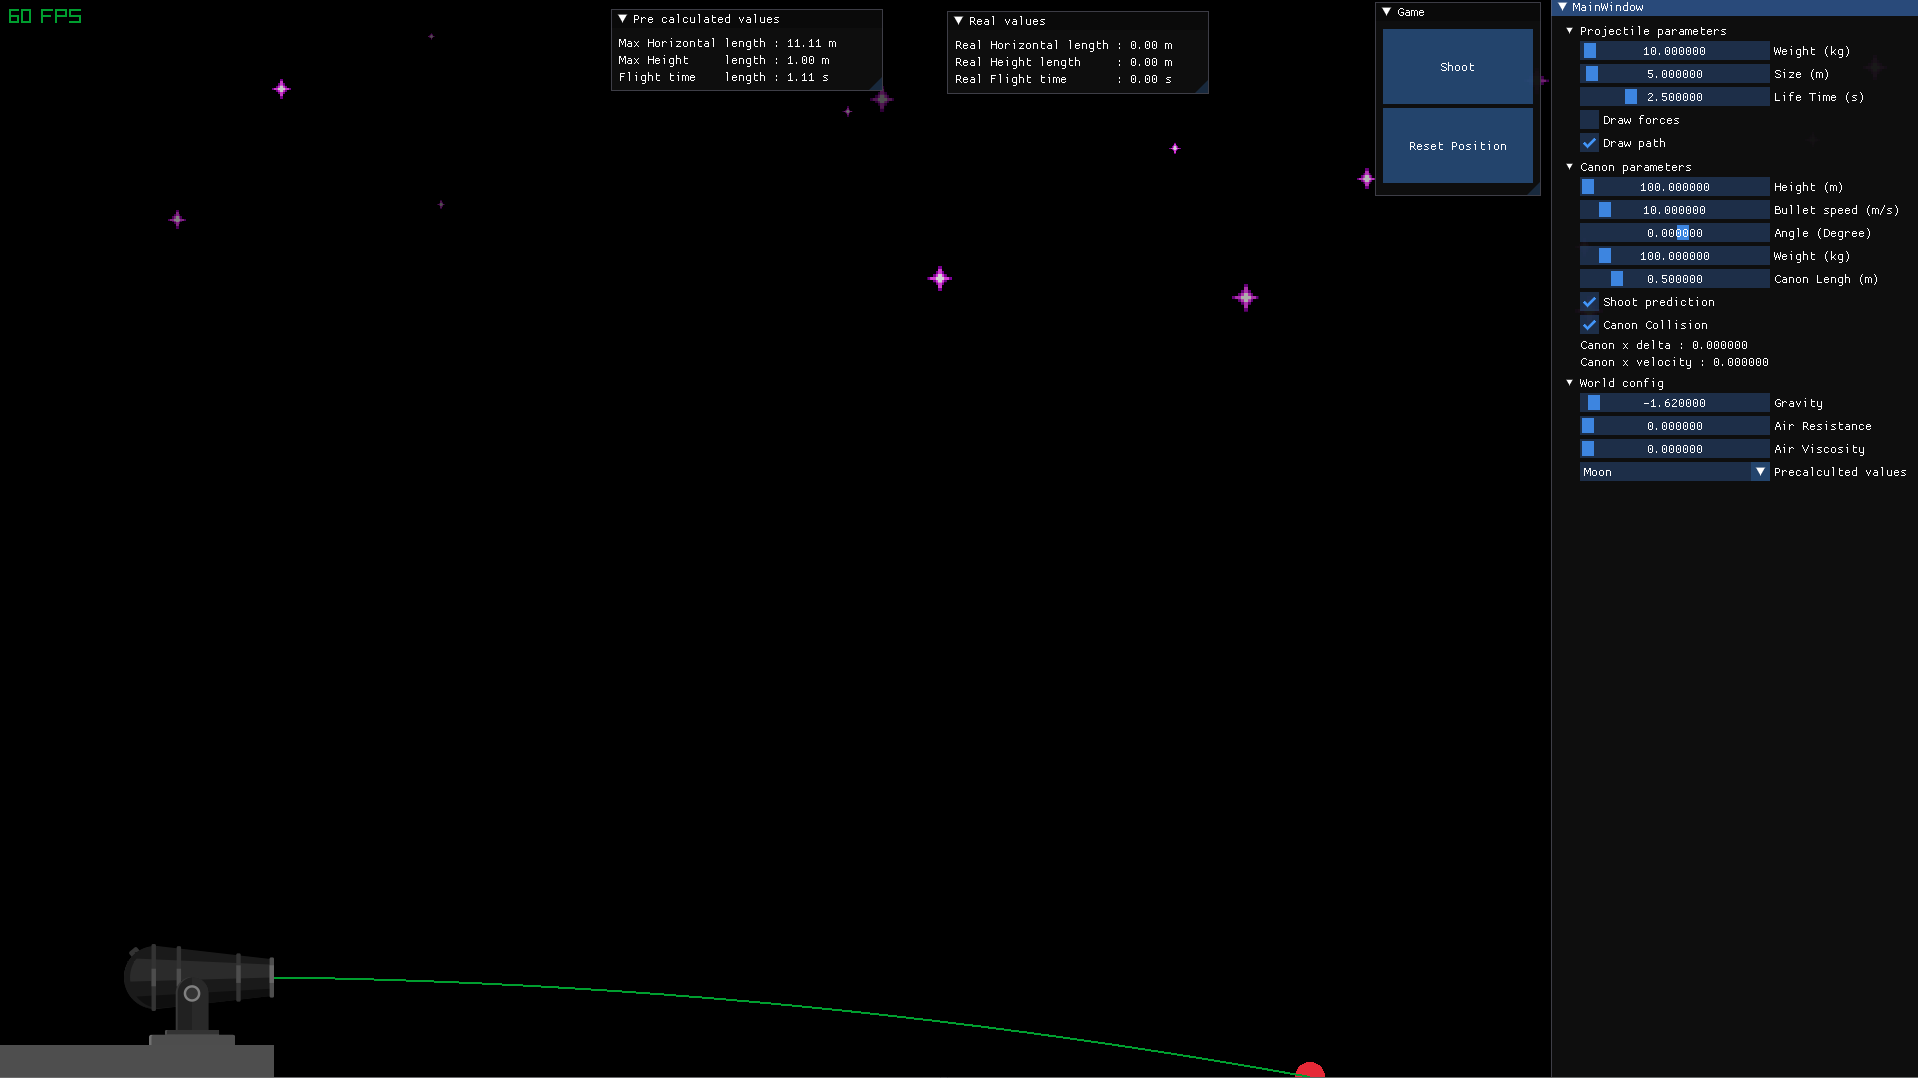1918x1078 pixels.
Task: Collapse the Game window
Action: [1387, 12]
